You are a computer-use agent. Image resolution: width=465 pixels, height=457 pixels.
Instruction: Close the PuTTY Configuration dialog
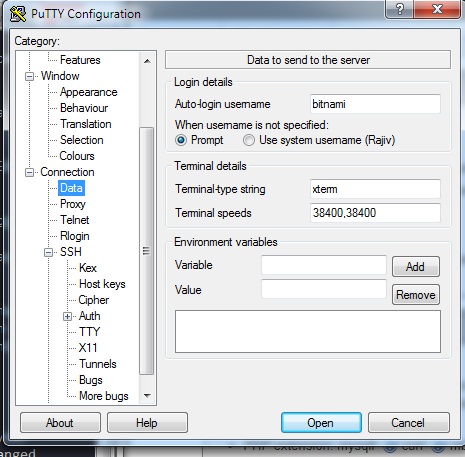tap(437, 9)
